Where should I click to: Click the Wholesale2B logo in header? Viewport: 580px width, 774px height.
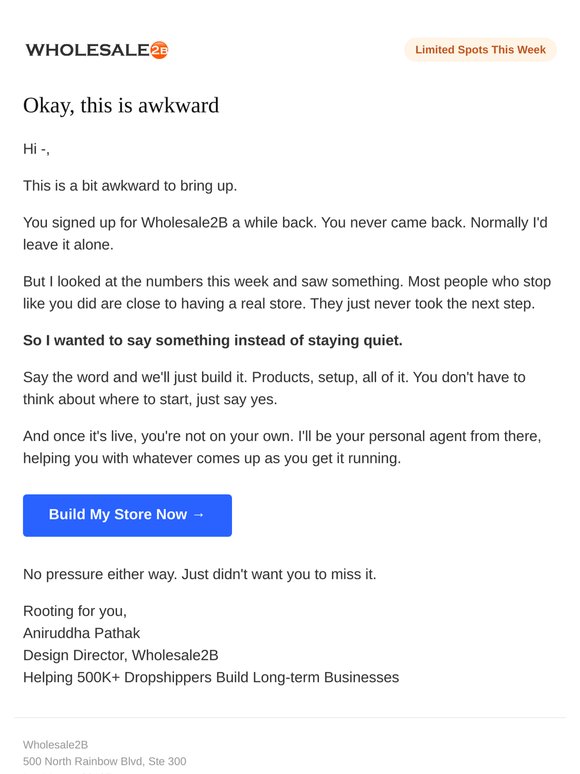coord(97,50)
